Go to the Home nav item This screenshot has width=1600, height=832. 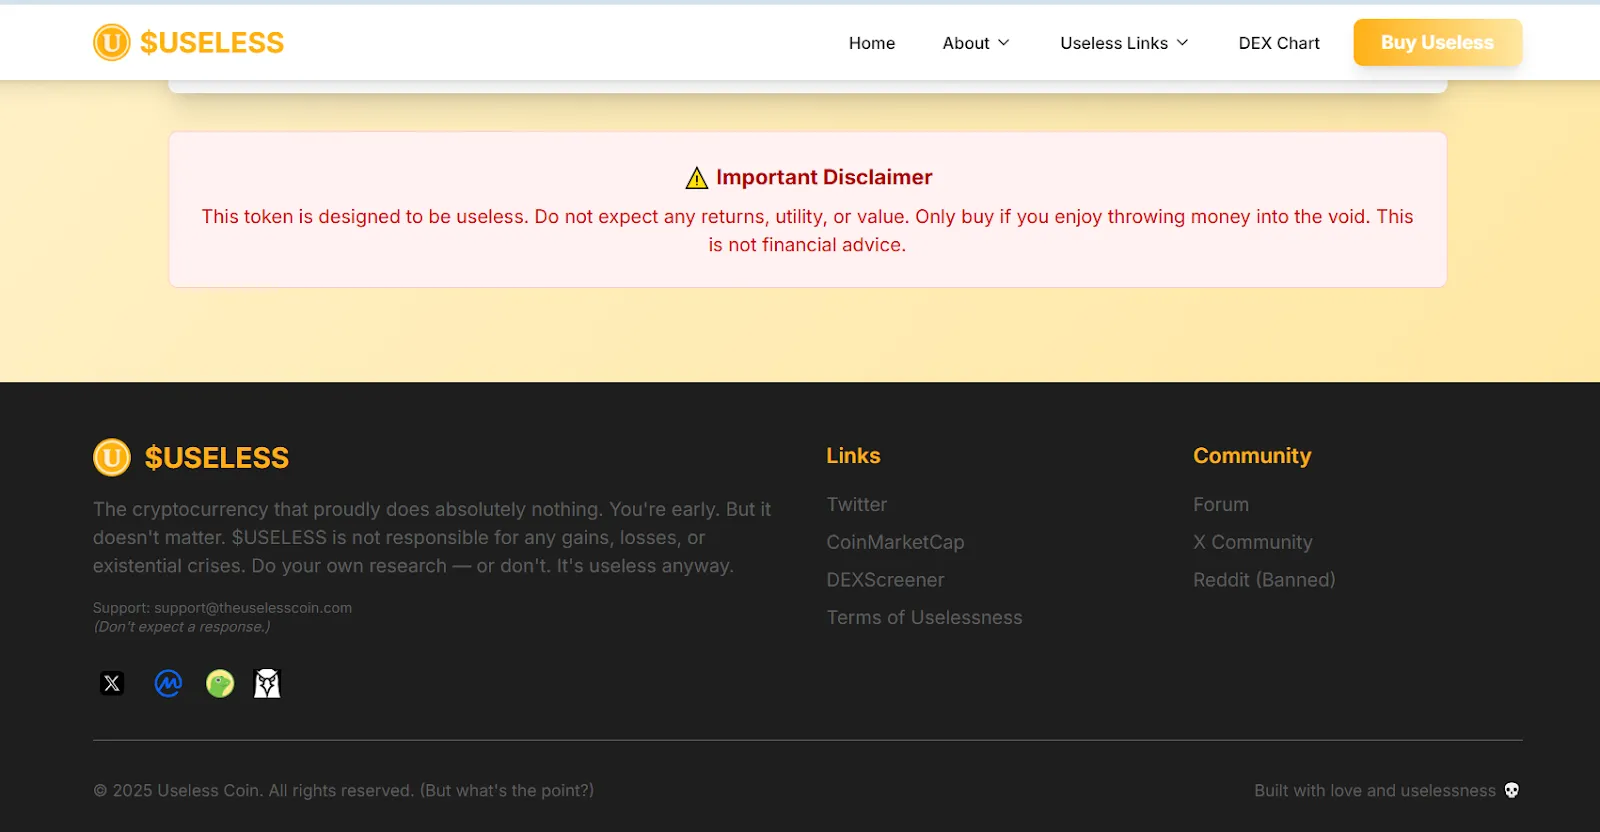pyautogui.click(x=872, y=43)
